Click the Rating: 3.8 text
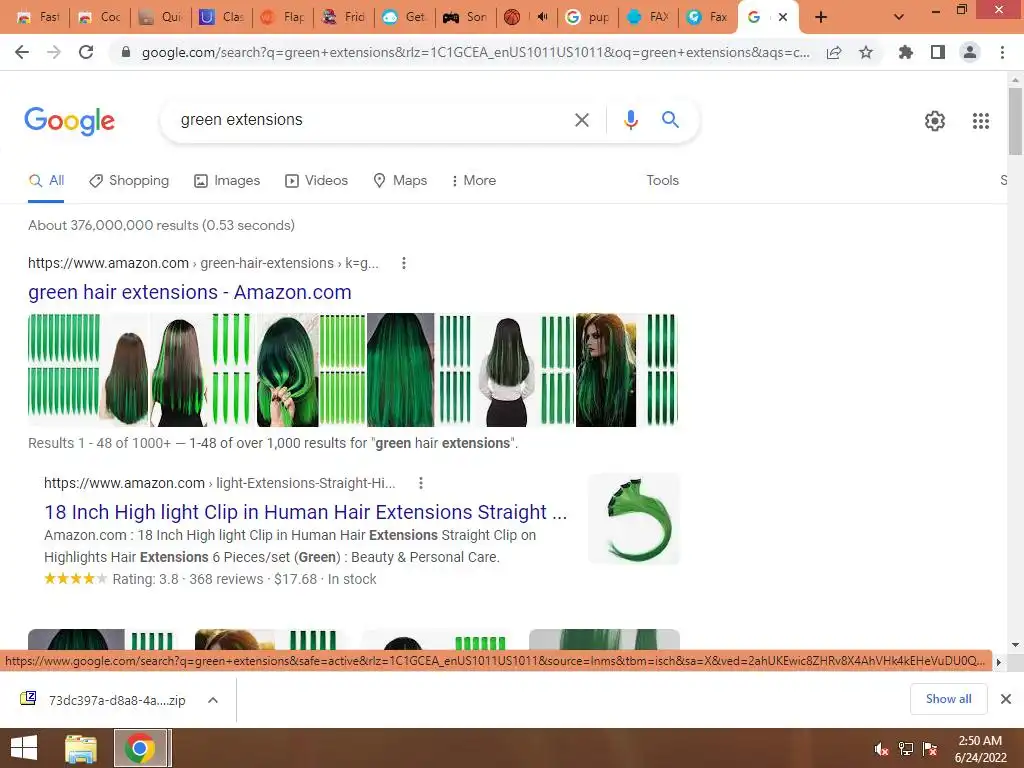The height and width of the screenshot is (768, 1024). [145, 579]
